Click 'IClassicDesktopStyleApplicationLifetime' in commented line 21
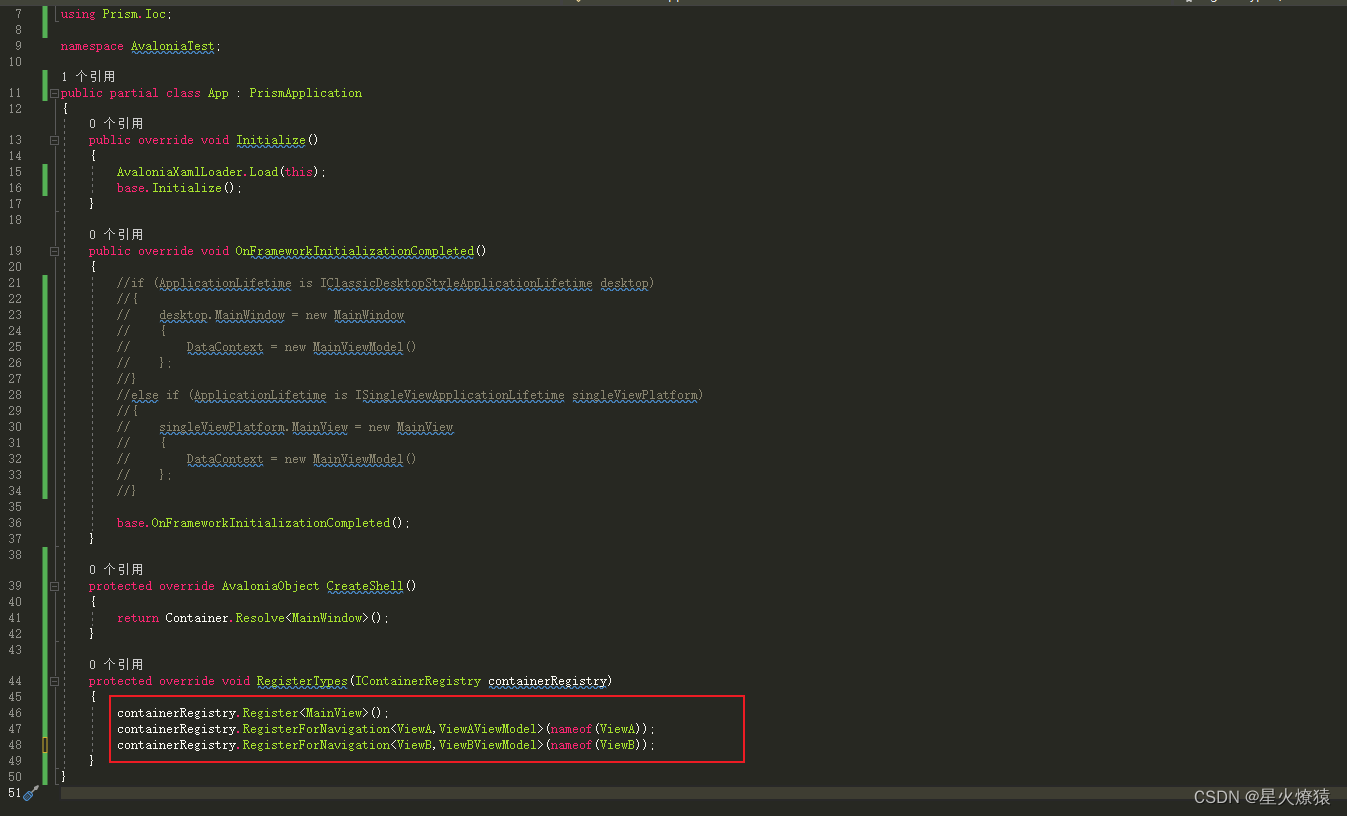 click(x=456, y=283)
